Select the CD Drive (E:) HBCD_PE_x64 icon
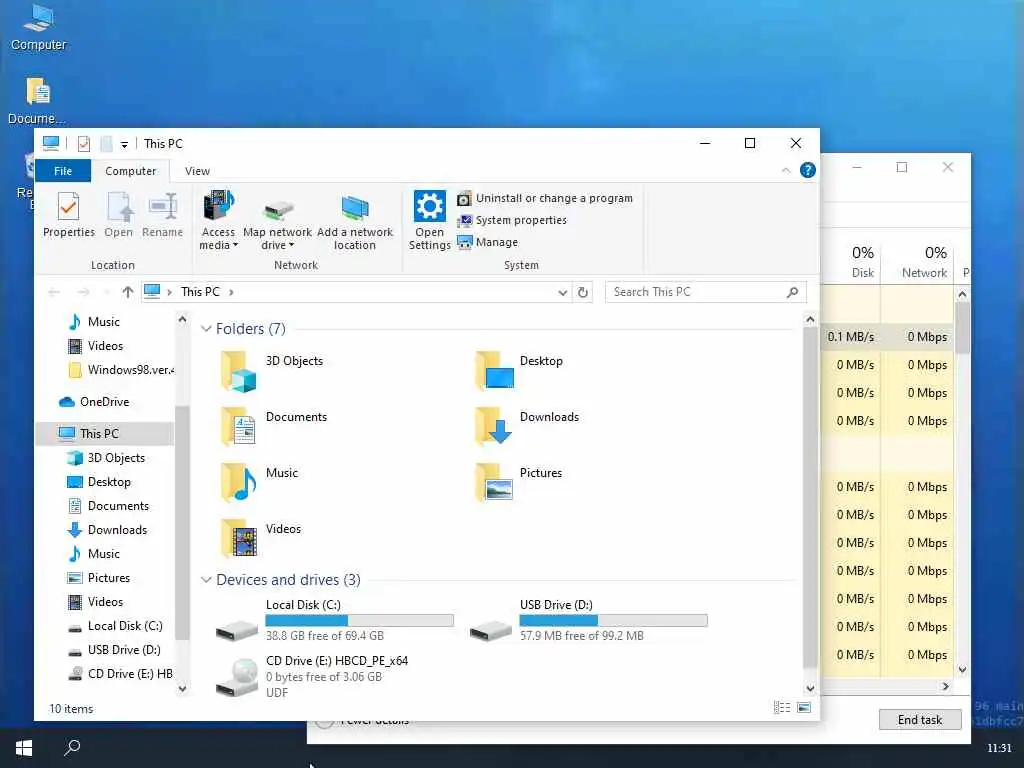Screen dimensions: 1024x768 [x=236, y=677]
